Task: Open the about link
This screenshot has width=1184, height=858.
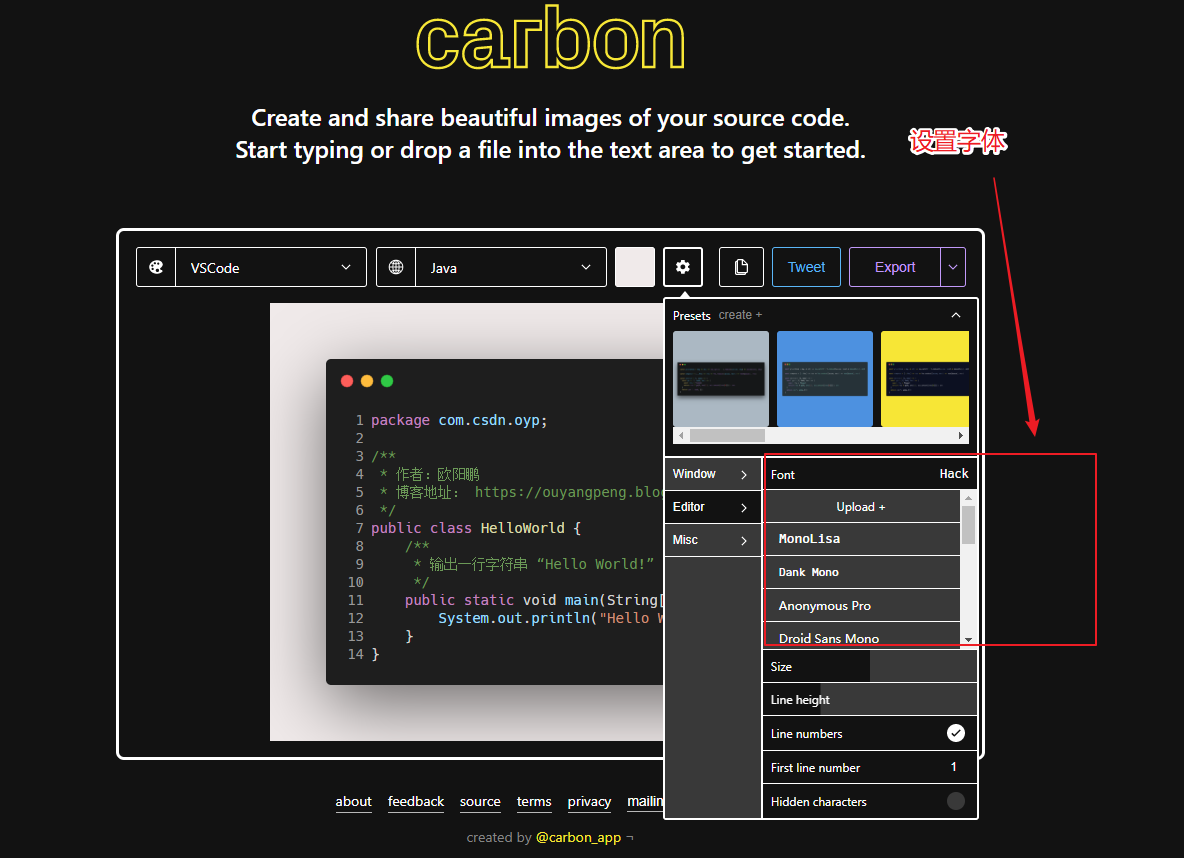Action: click(353, 801)
